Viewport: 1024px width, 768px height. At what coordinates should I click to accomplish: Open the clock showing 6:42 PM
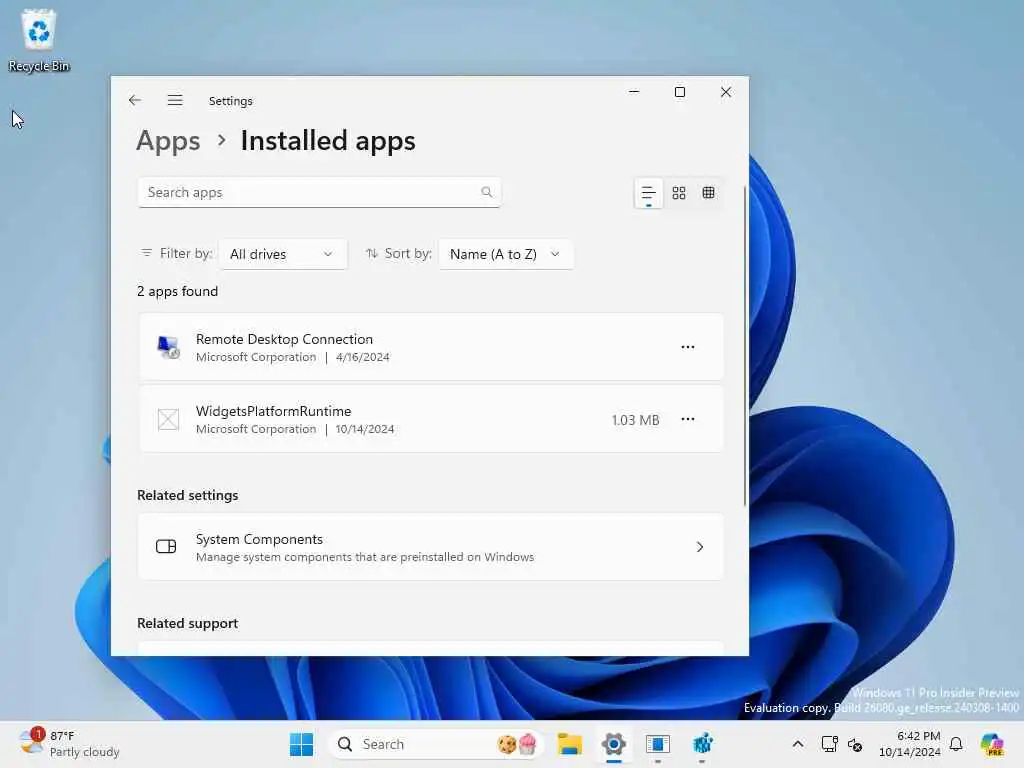click(910, 744)
